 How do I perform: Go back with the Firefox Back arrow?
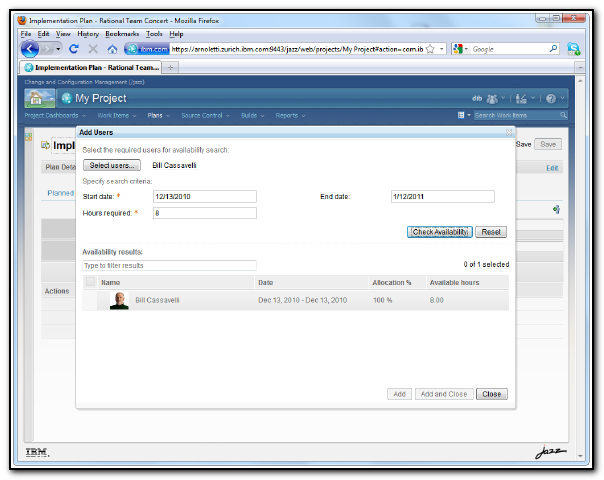30,49
